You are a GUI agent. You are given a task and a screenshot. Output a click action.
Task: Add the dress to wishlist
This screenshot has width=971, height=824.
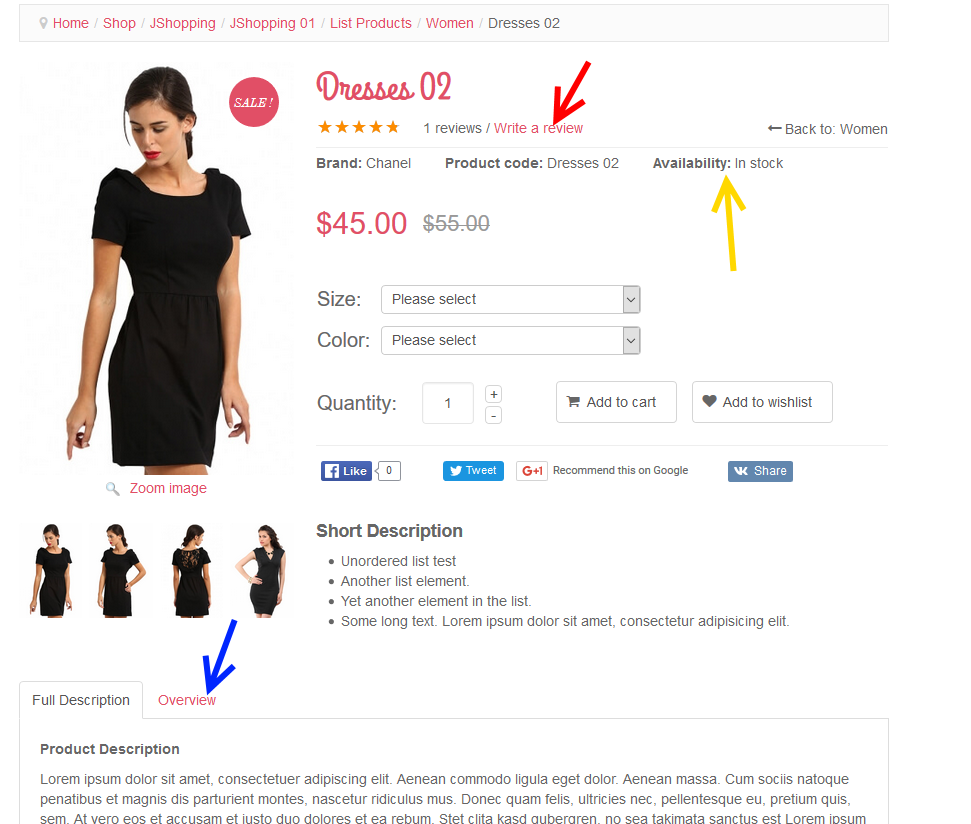(762, 402)
